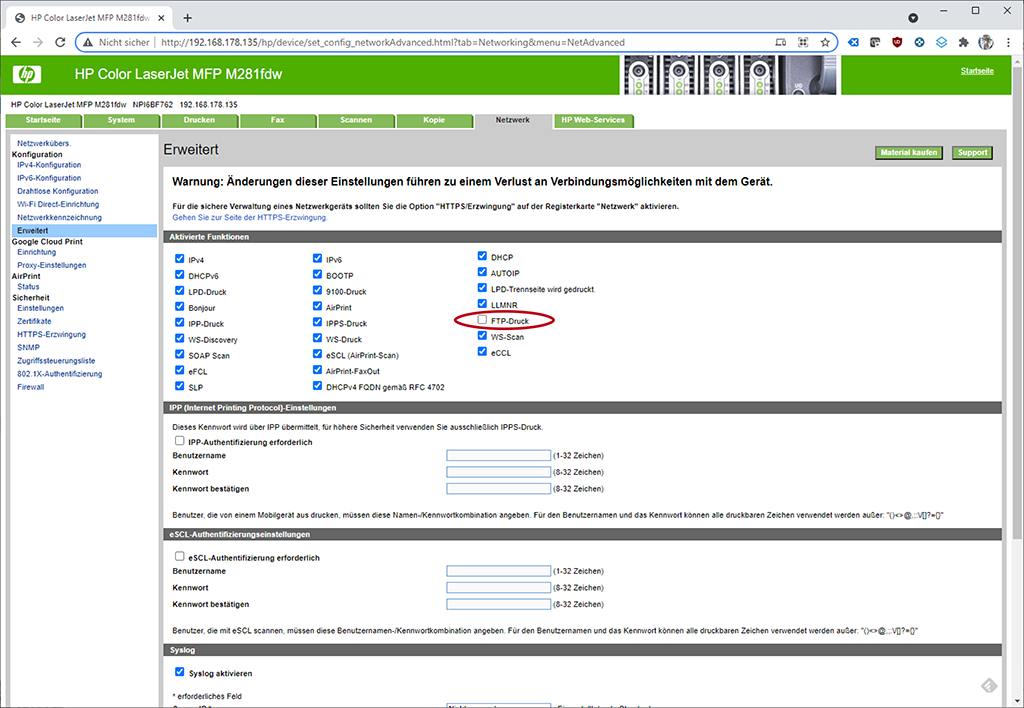The width and height of the screenshot is (1024, 708).
Task: Tick IPP-Authentifizierung erforderlich
Action: tap(180, 440)
